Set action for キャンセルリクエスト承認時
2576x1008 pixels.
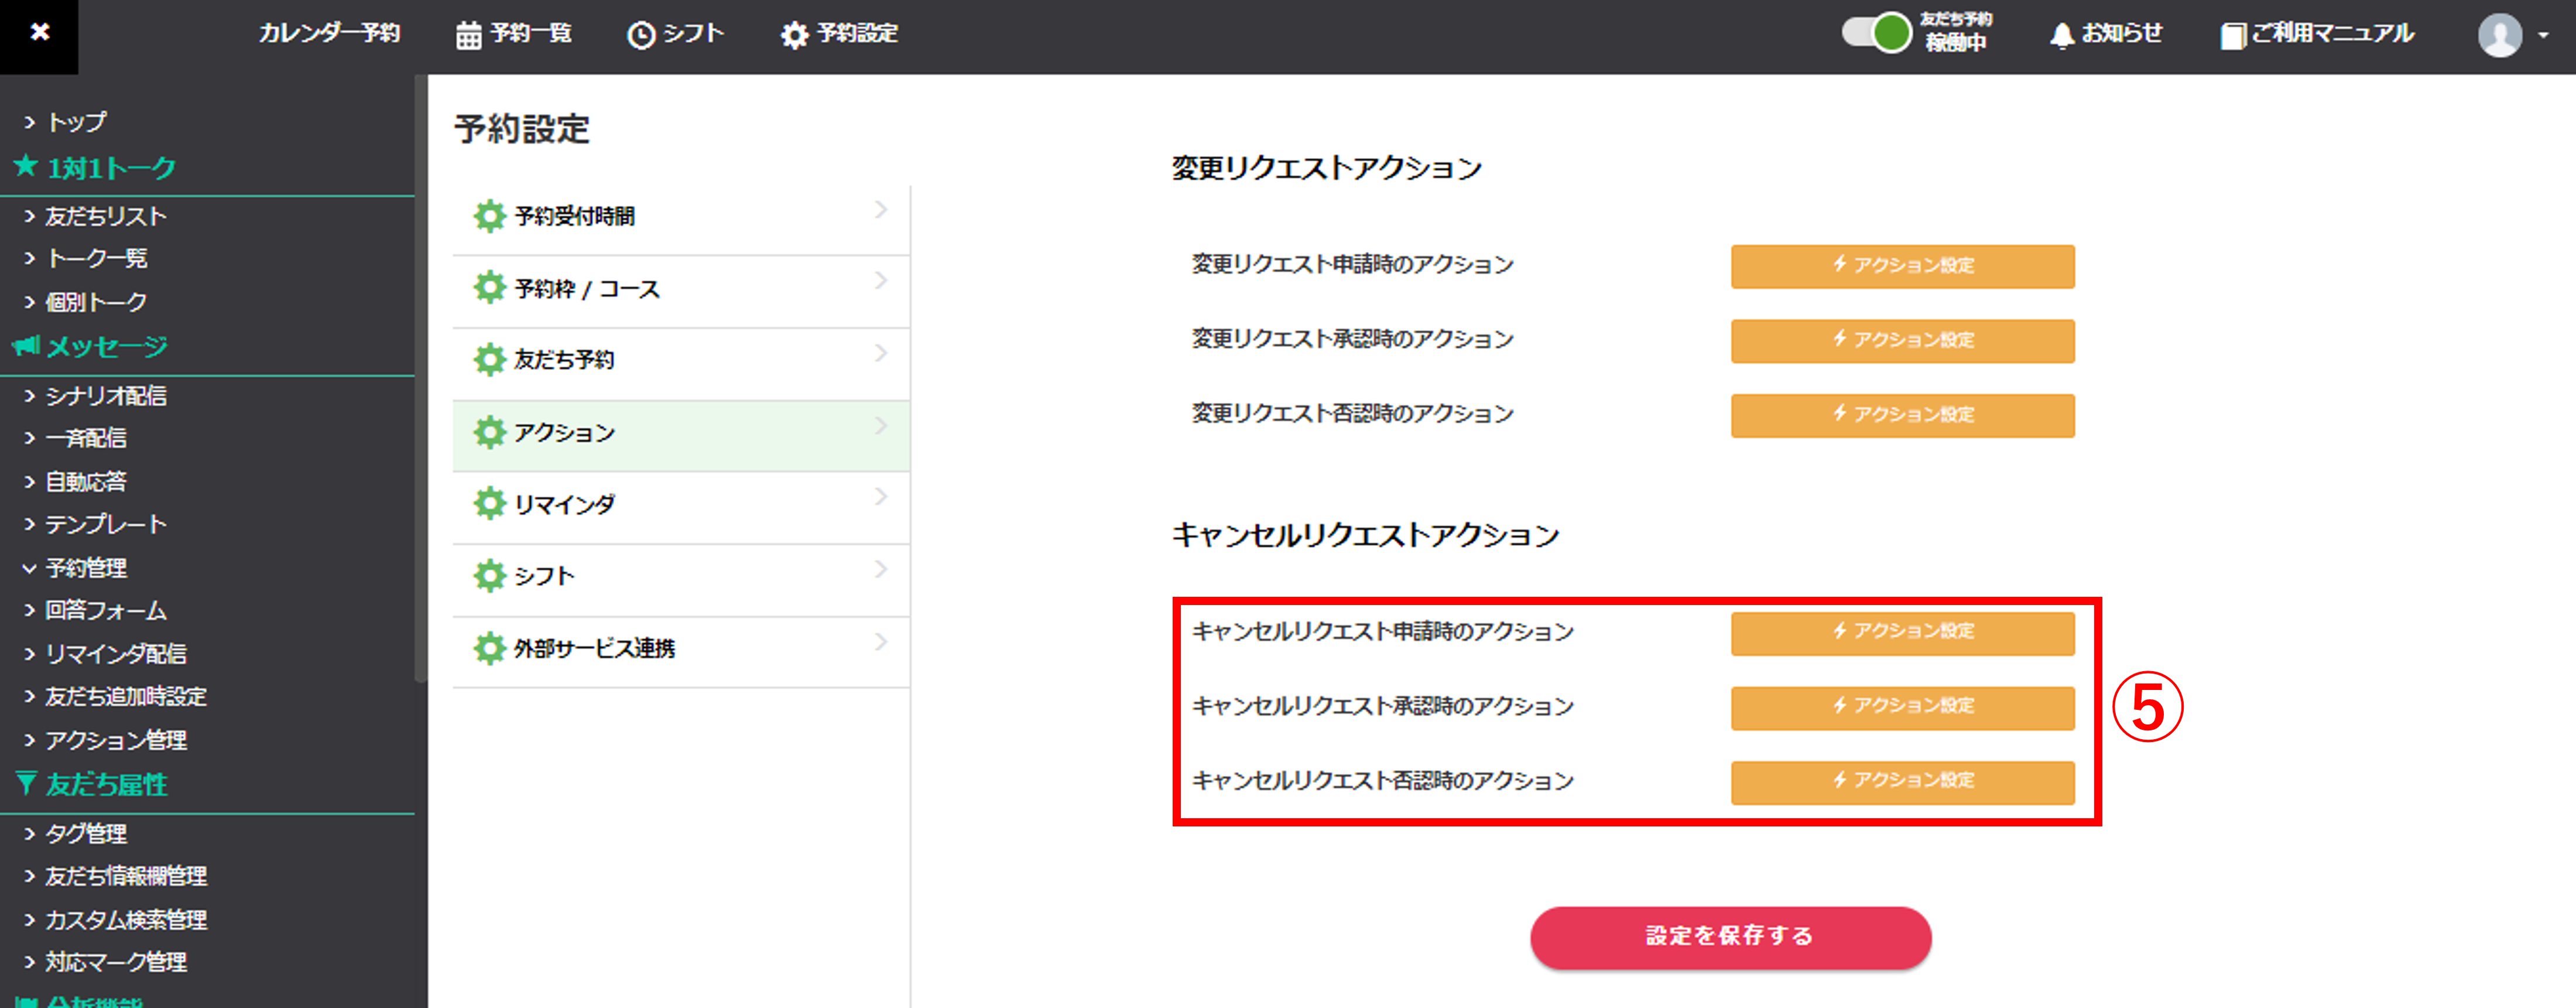tap(1902, 707)
